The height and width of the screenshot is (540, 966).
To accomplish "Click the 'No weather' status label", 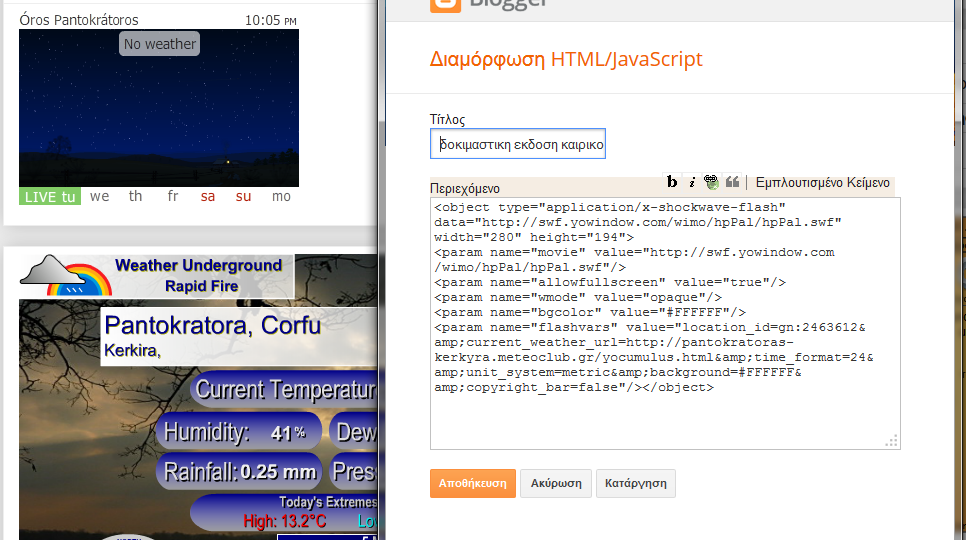I will (159, 44).
